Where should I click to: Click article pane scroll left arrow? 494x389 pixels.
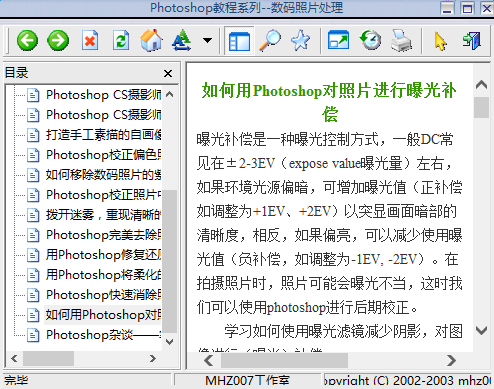click(208, 360)
